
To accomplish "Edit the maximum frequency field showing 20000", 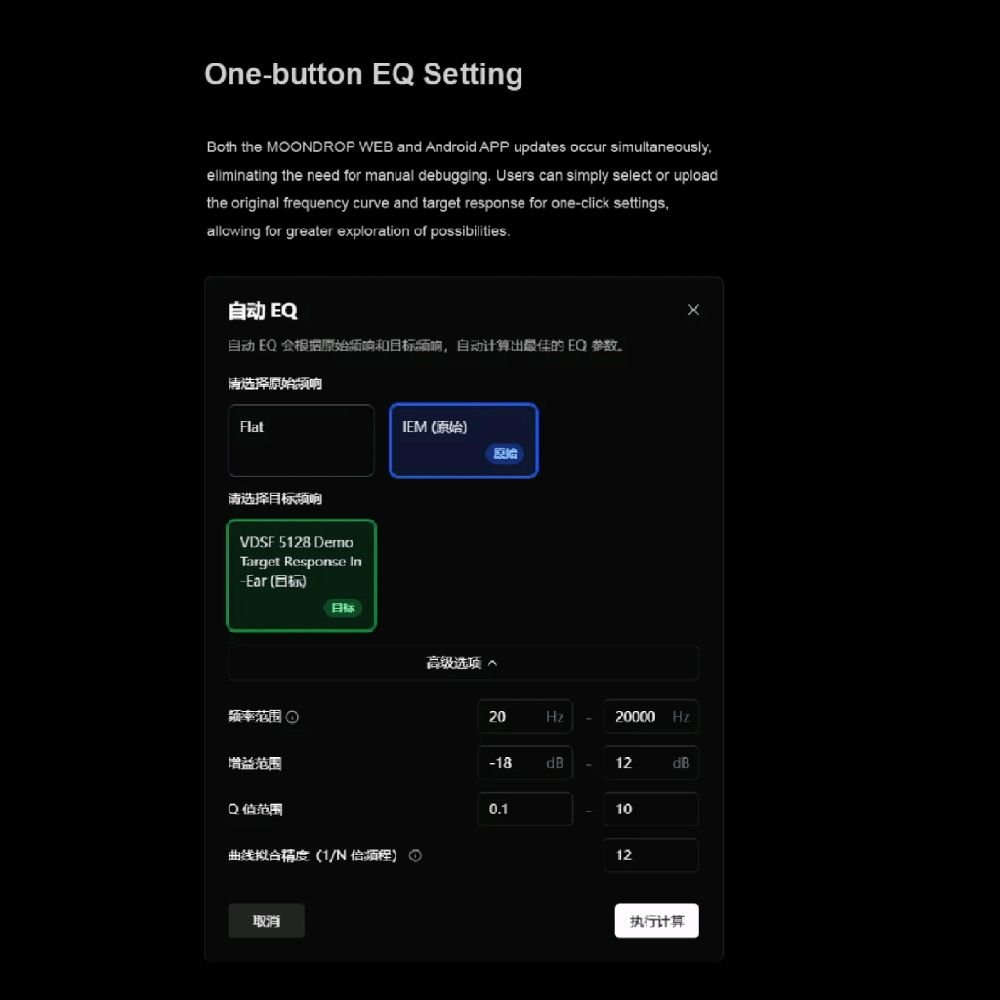I will pos(651,717).
